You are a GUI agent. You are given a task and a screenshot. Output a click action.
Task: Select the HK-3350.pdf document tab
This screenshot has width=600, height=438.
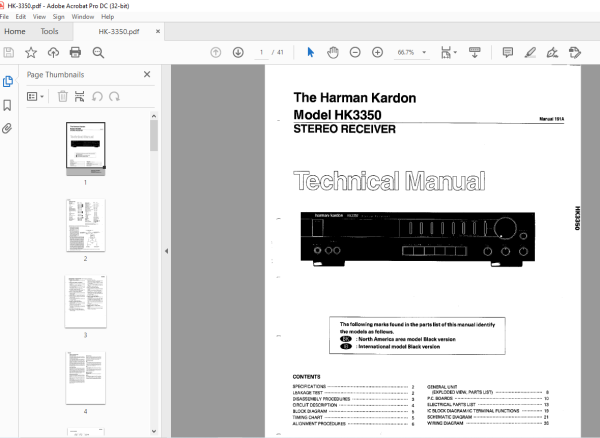pyautogui.click(x=119, y=32)
